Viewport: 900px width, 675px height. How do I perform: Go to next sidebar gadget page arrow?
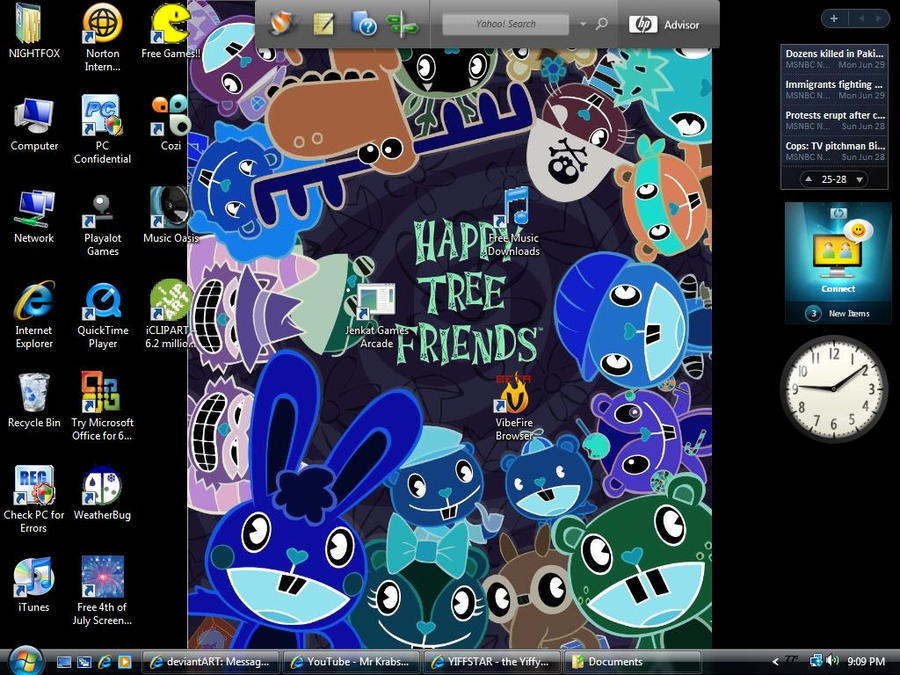(878, 19)
